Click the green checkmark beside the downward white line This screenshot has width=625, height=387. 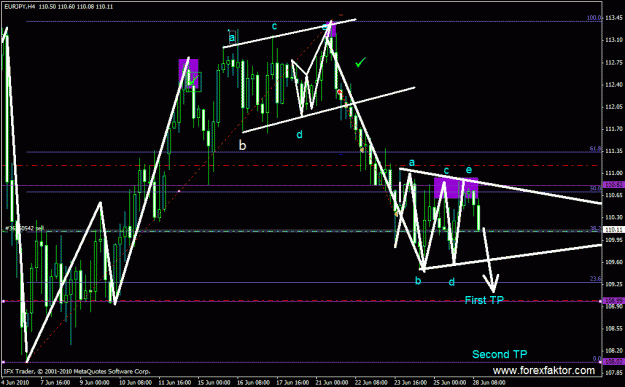[360, 62]
